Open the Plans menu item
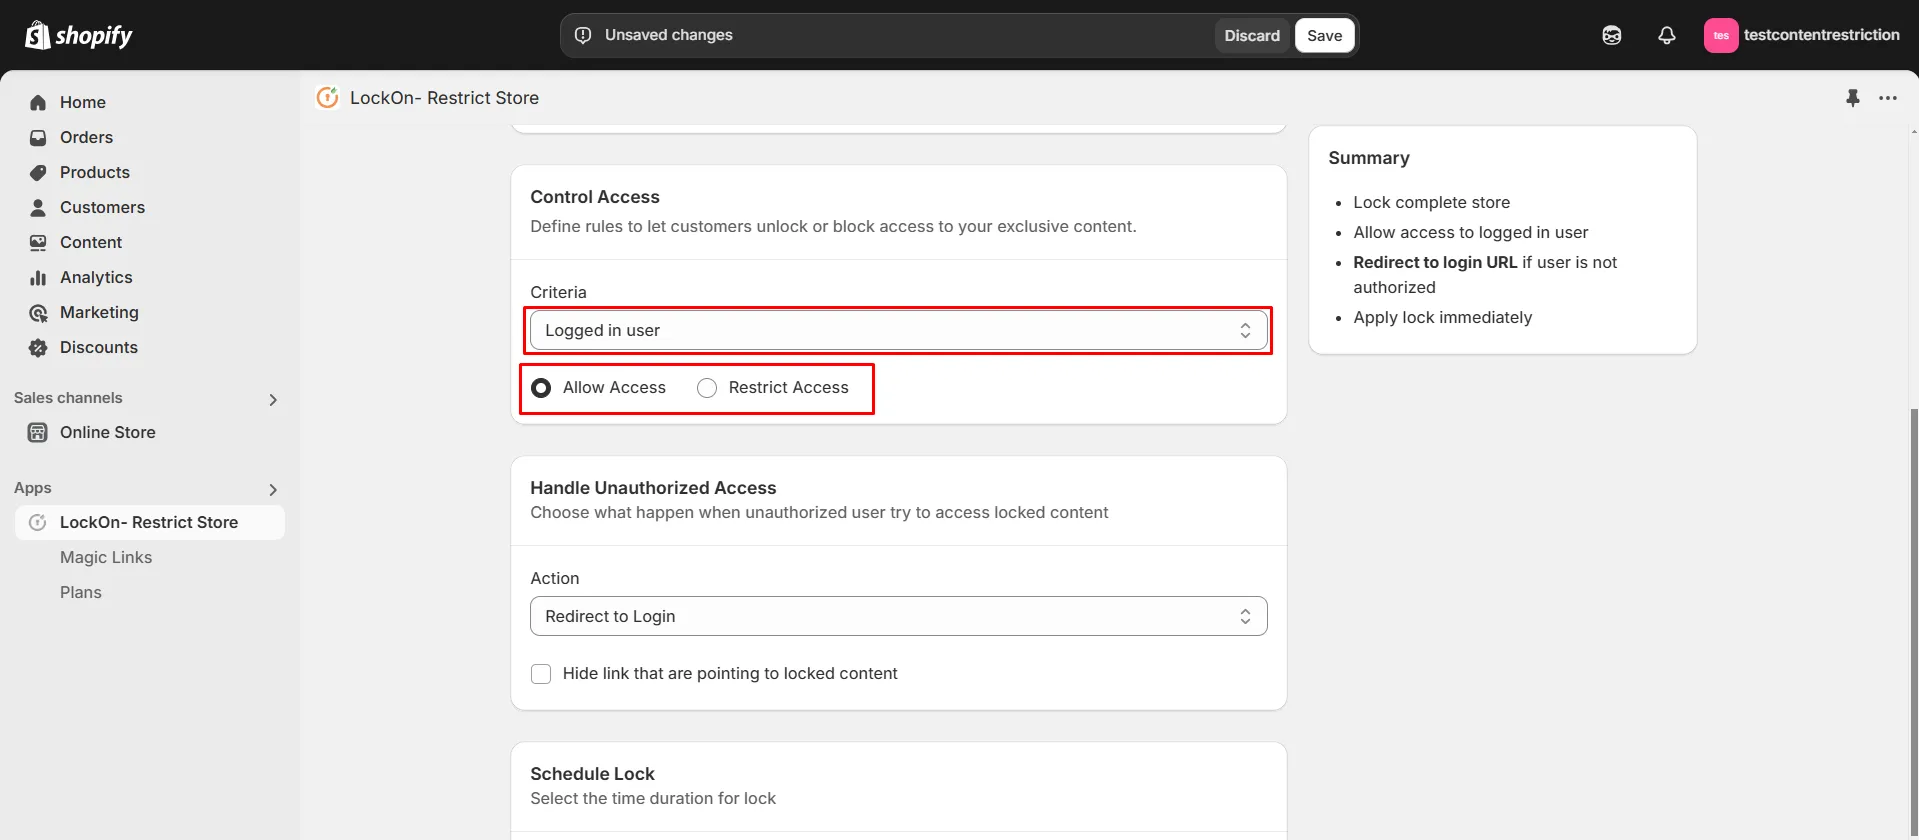Viewport: 1919px width, 840px height. click(81, 593)
